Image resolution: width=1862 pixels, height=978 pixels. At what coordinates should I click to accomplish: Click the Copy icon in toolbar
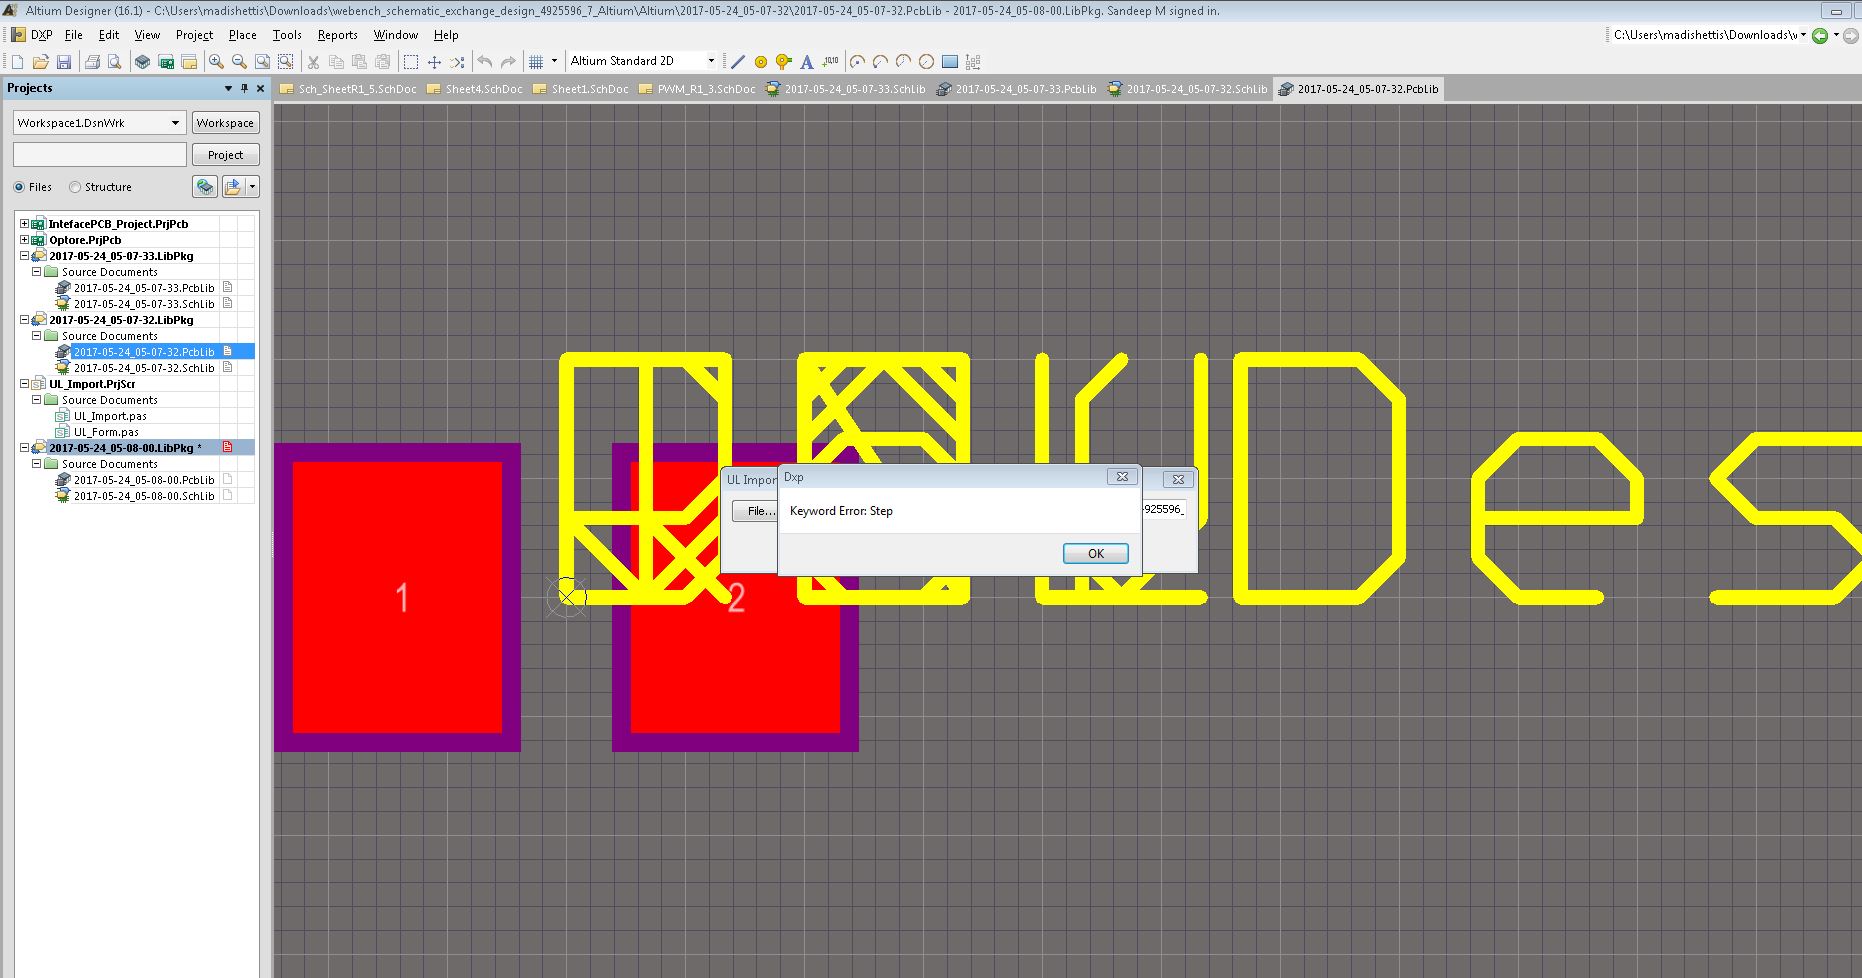pos(336,62)
